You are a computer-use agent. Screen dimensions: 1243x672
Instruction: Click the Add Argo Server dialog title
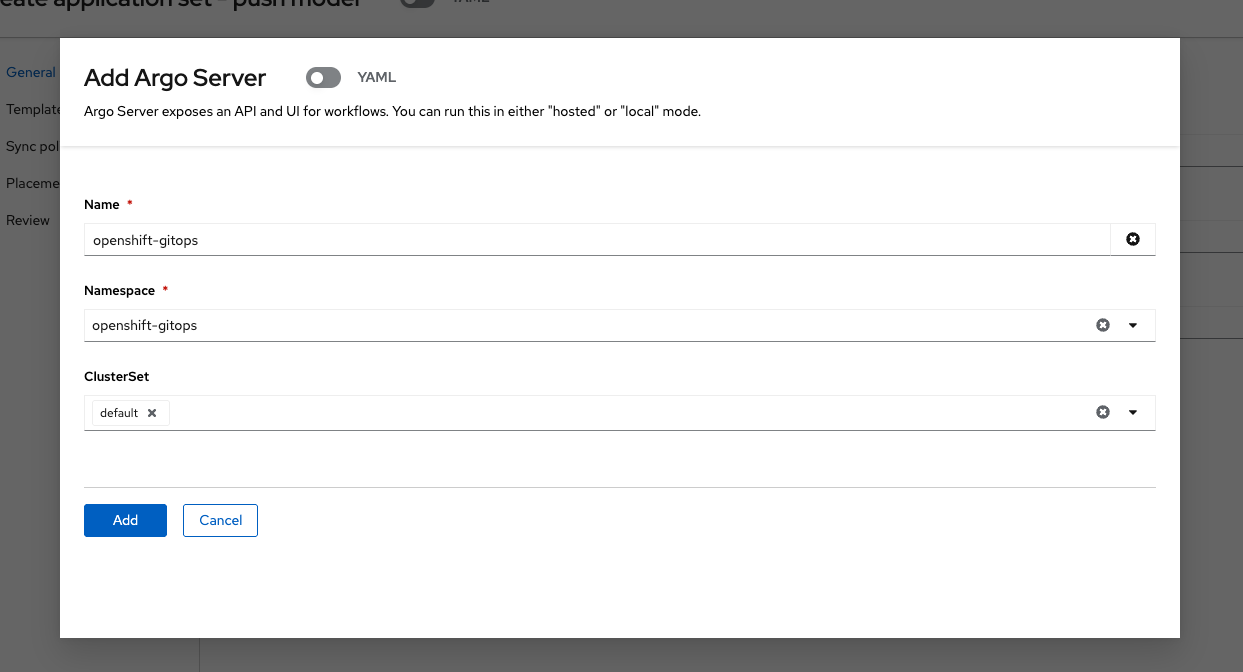(175, 78)
